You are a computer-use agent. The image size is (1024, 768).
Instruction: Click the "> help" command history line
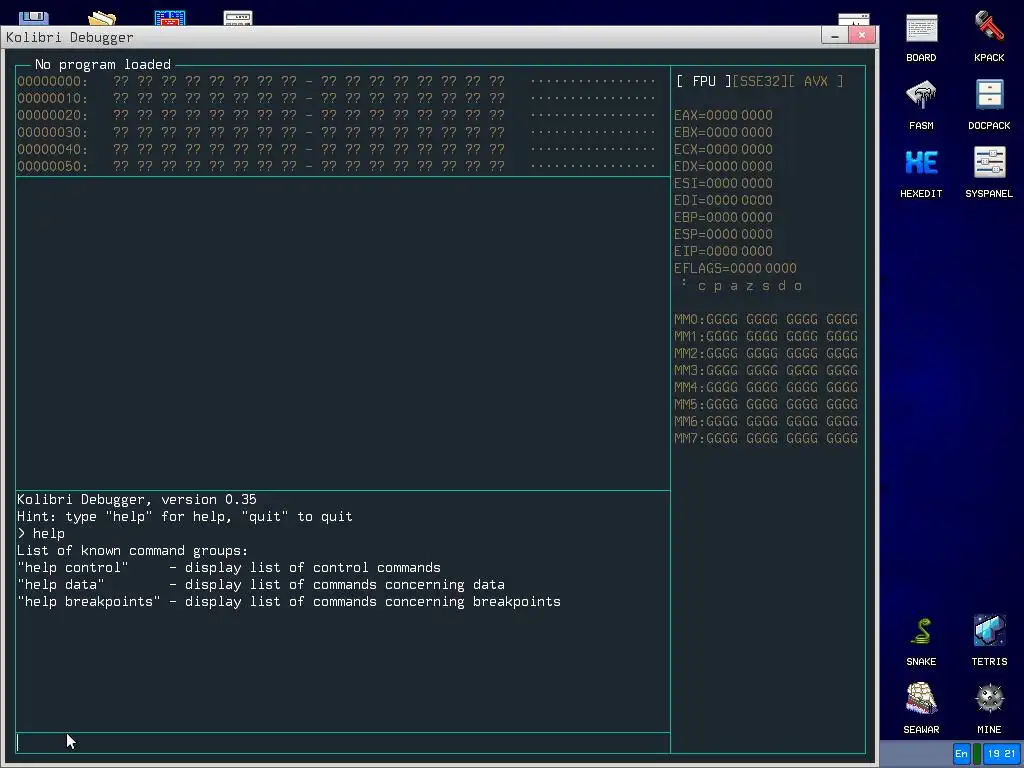(x=41, y=534)
